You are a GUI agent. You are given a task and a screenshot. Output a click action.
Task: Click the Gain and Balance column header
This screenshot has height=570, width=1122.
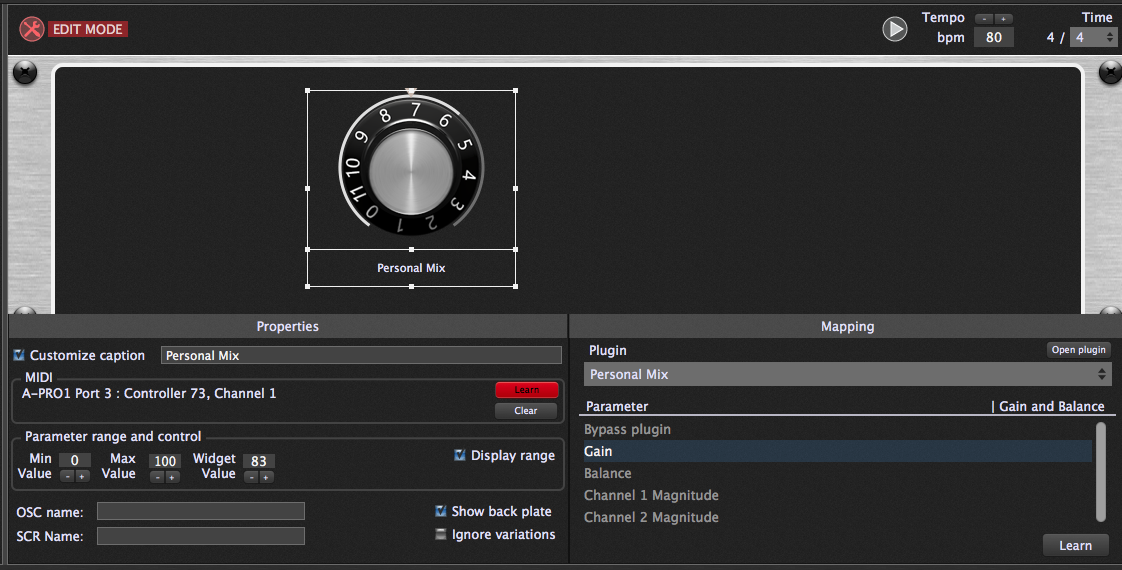click(x=1051, y=406)
